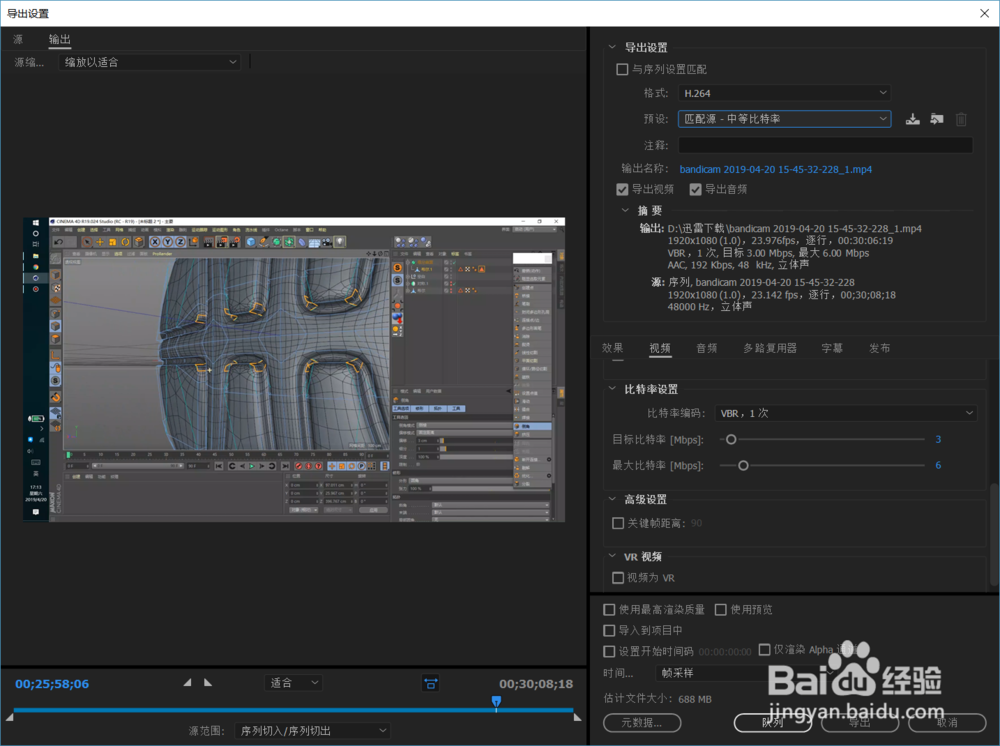Screen dimensions: 1000x746
Task: Click the Export button (导出)
Action: pyautogui.click(x=860, y=722)
